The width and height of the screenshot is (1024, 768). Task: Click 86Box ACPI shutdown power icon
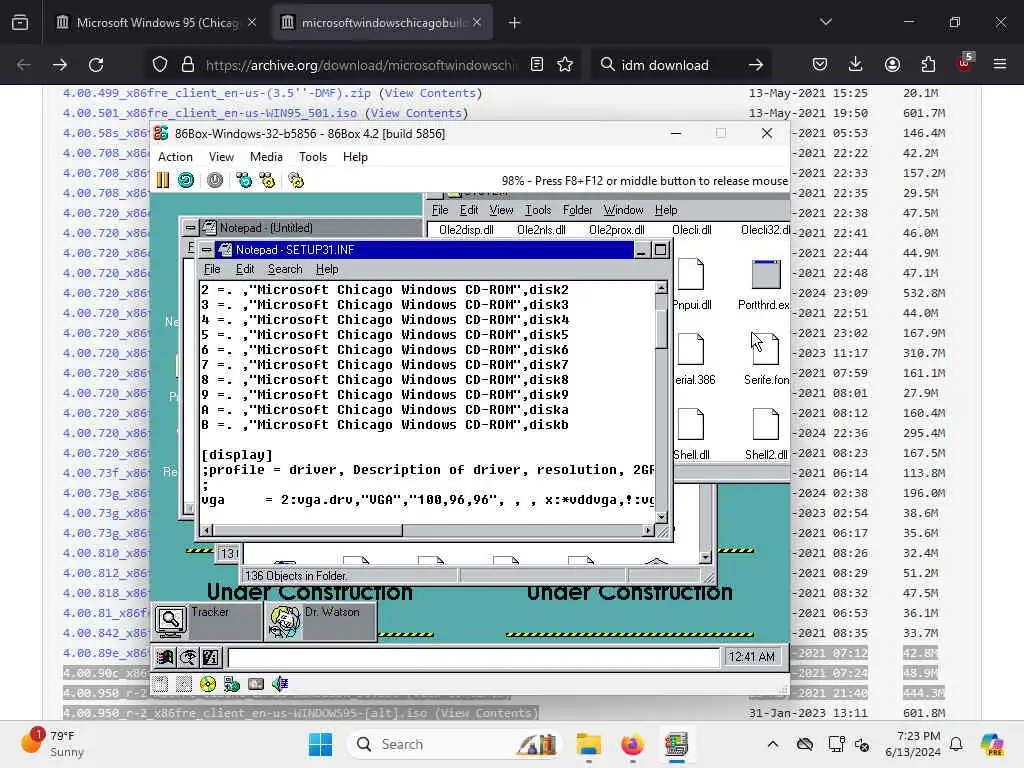click(215, 180)
